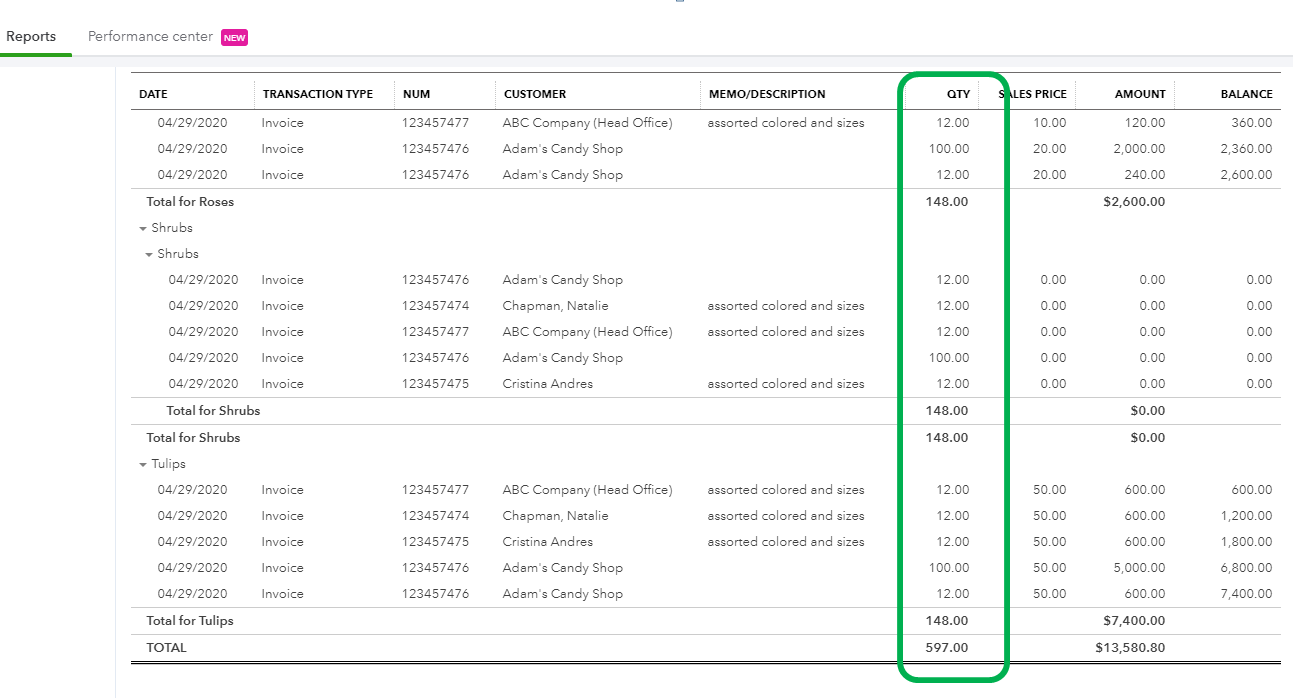Click the pink NEW badge
Viewport: 1293px width, 698px height.
point(234,38)
